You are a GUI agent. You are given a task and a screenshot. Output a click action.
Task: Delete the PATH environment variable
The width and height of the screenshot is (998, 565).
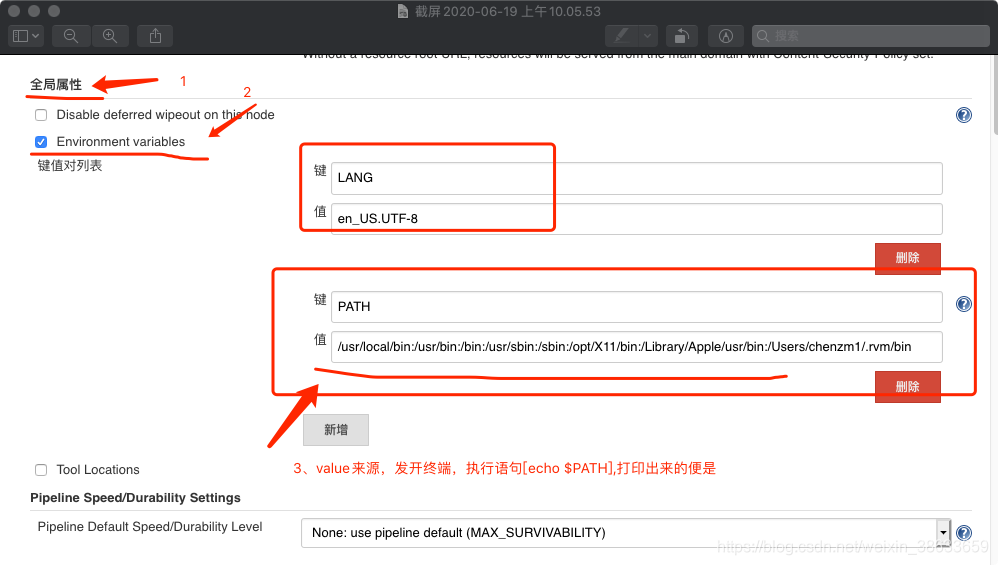(908, 387)
